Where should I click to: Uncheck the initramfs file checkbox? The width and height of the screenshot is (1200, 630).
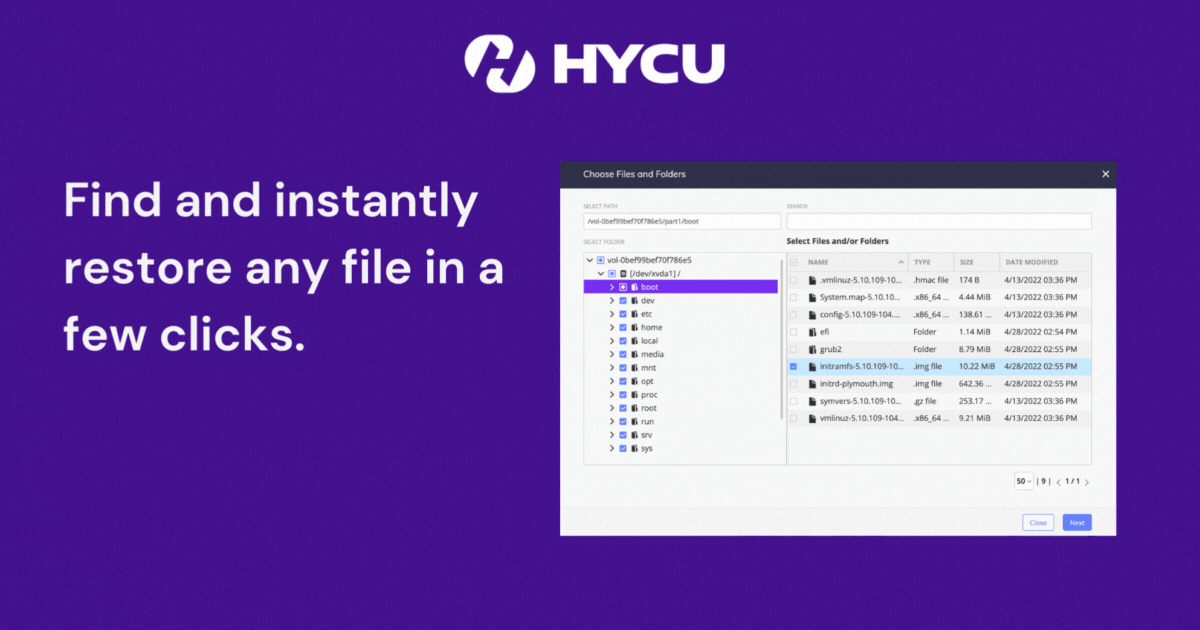click(794, 366)
